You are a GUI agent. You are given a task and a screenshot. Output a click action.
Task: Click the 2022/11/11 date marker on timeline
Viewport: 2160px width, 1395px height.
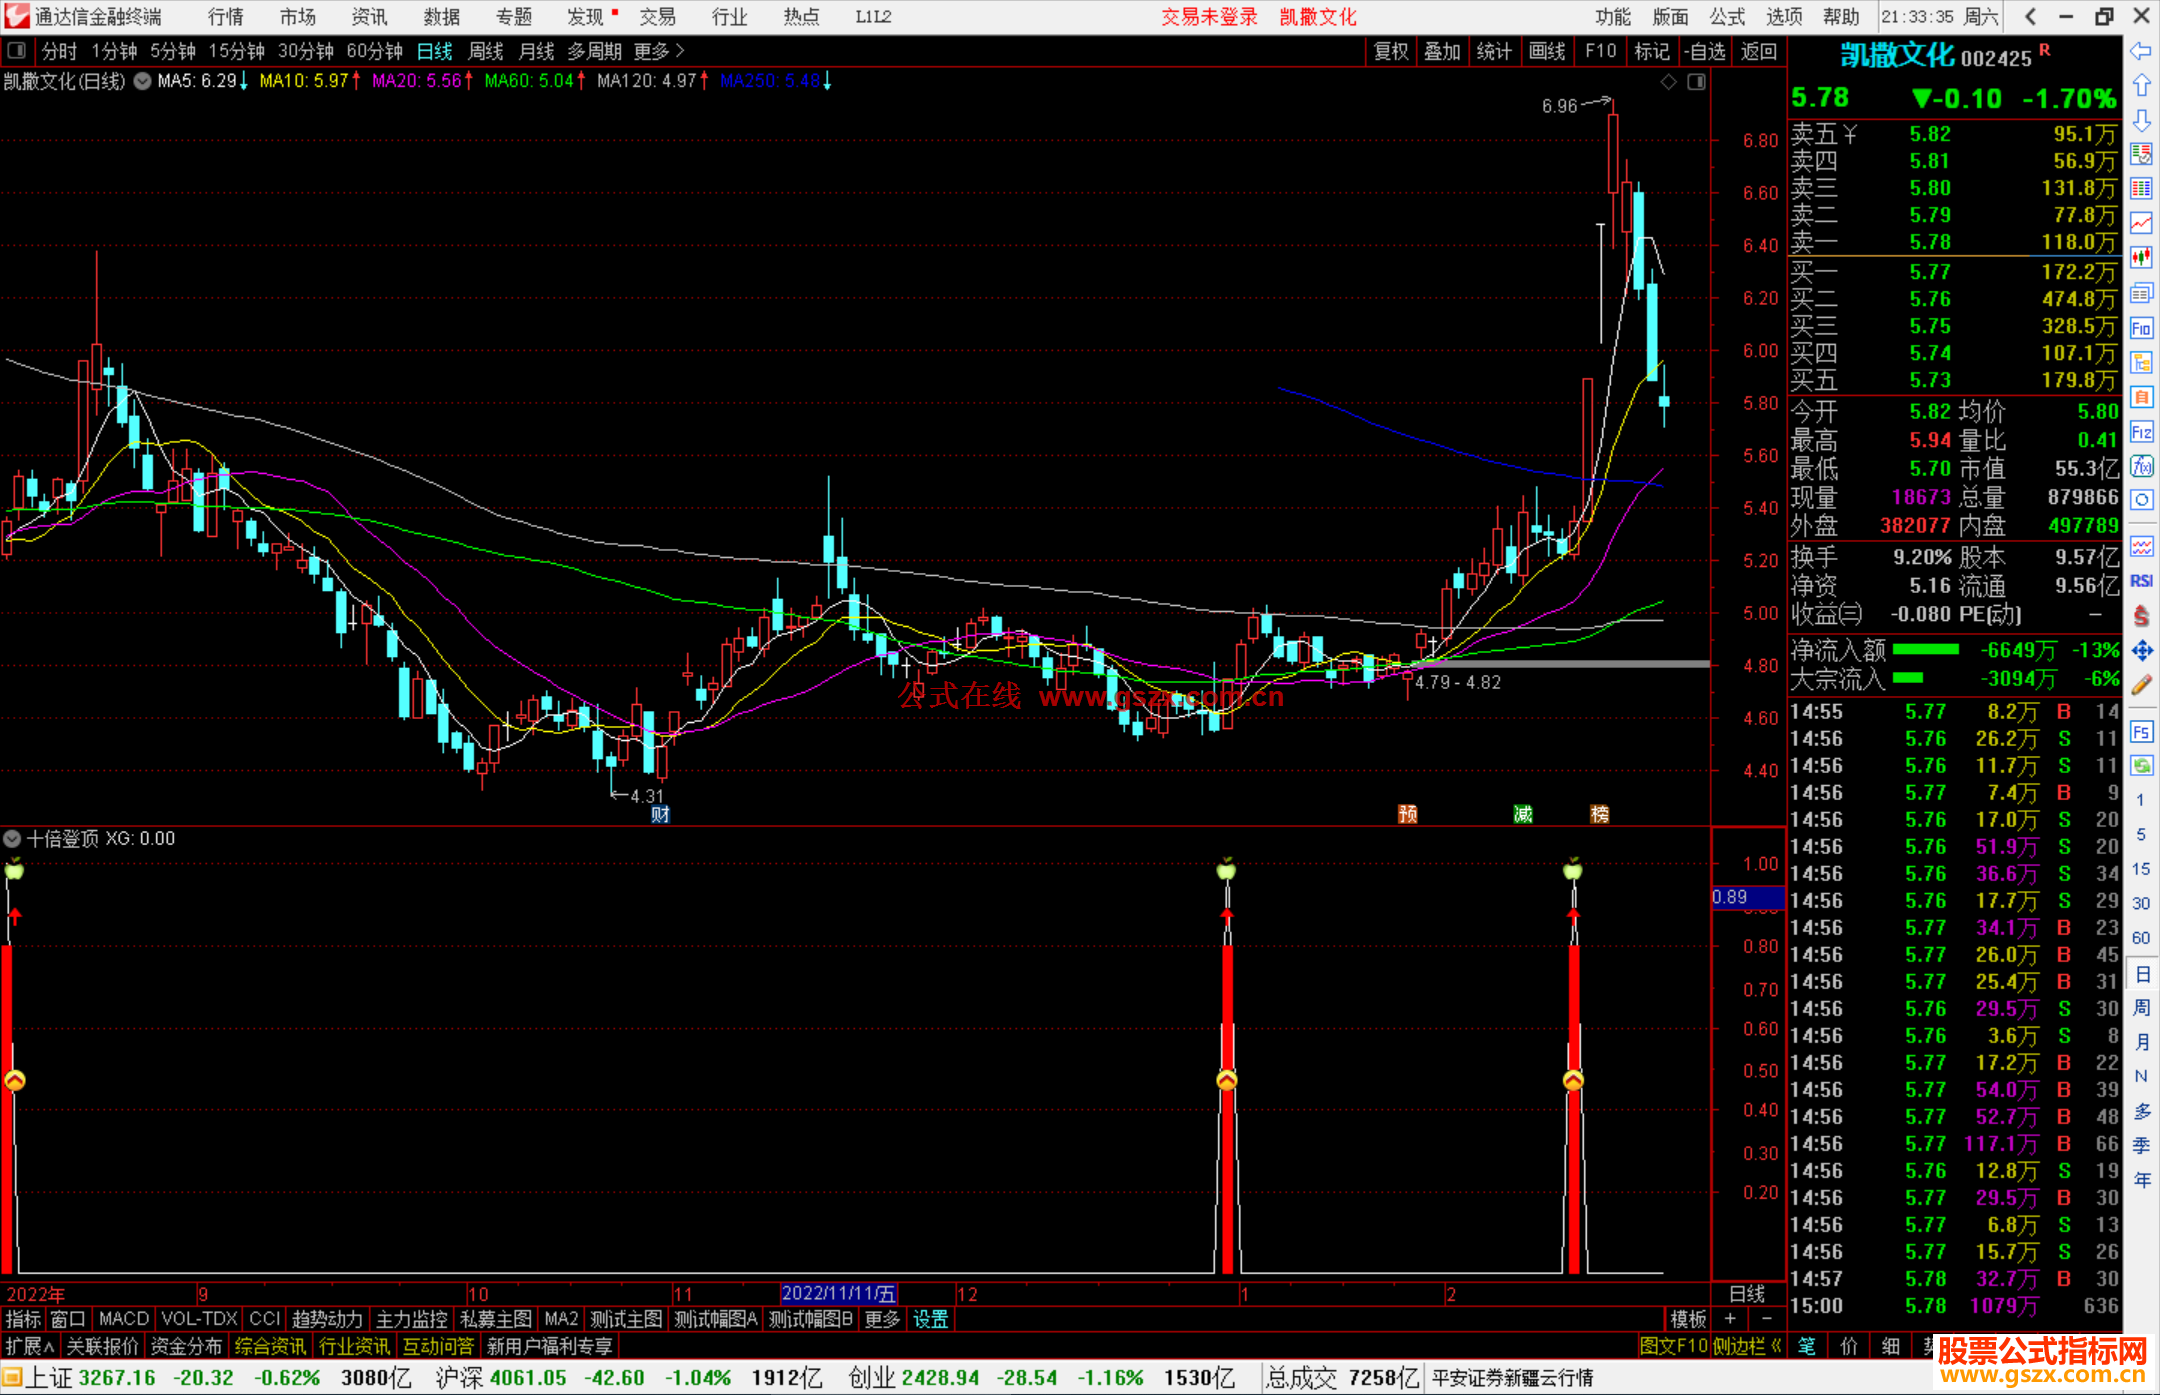click(838, 1294)
